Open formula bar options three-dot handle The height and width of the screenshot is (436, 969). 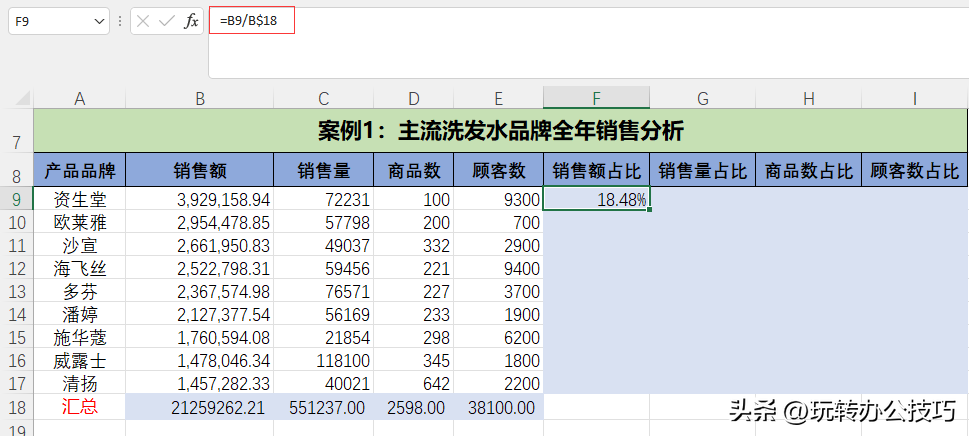coord(120,22)
